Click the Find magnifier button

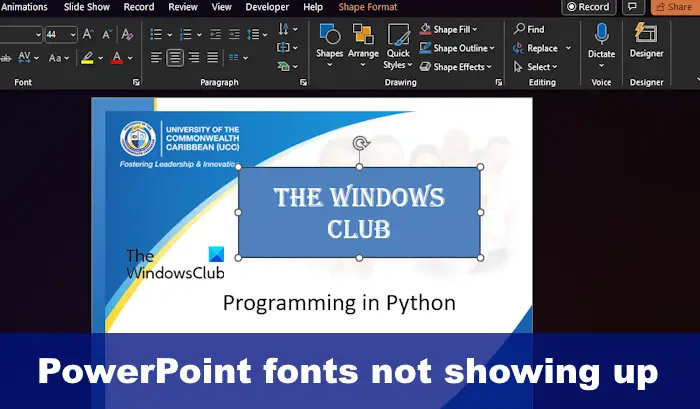tap(529, 29)
